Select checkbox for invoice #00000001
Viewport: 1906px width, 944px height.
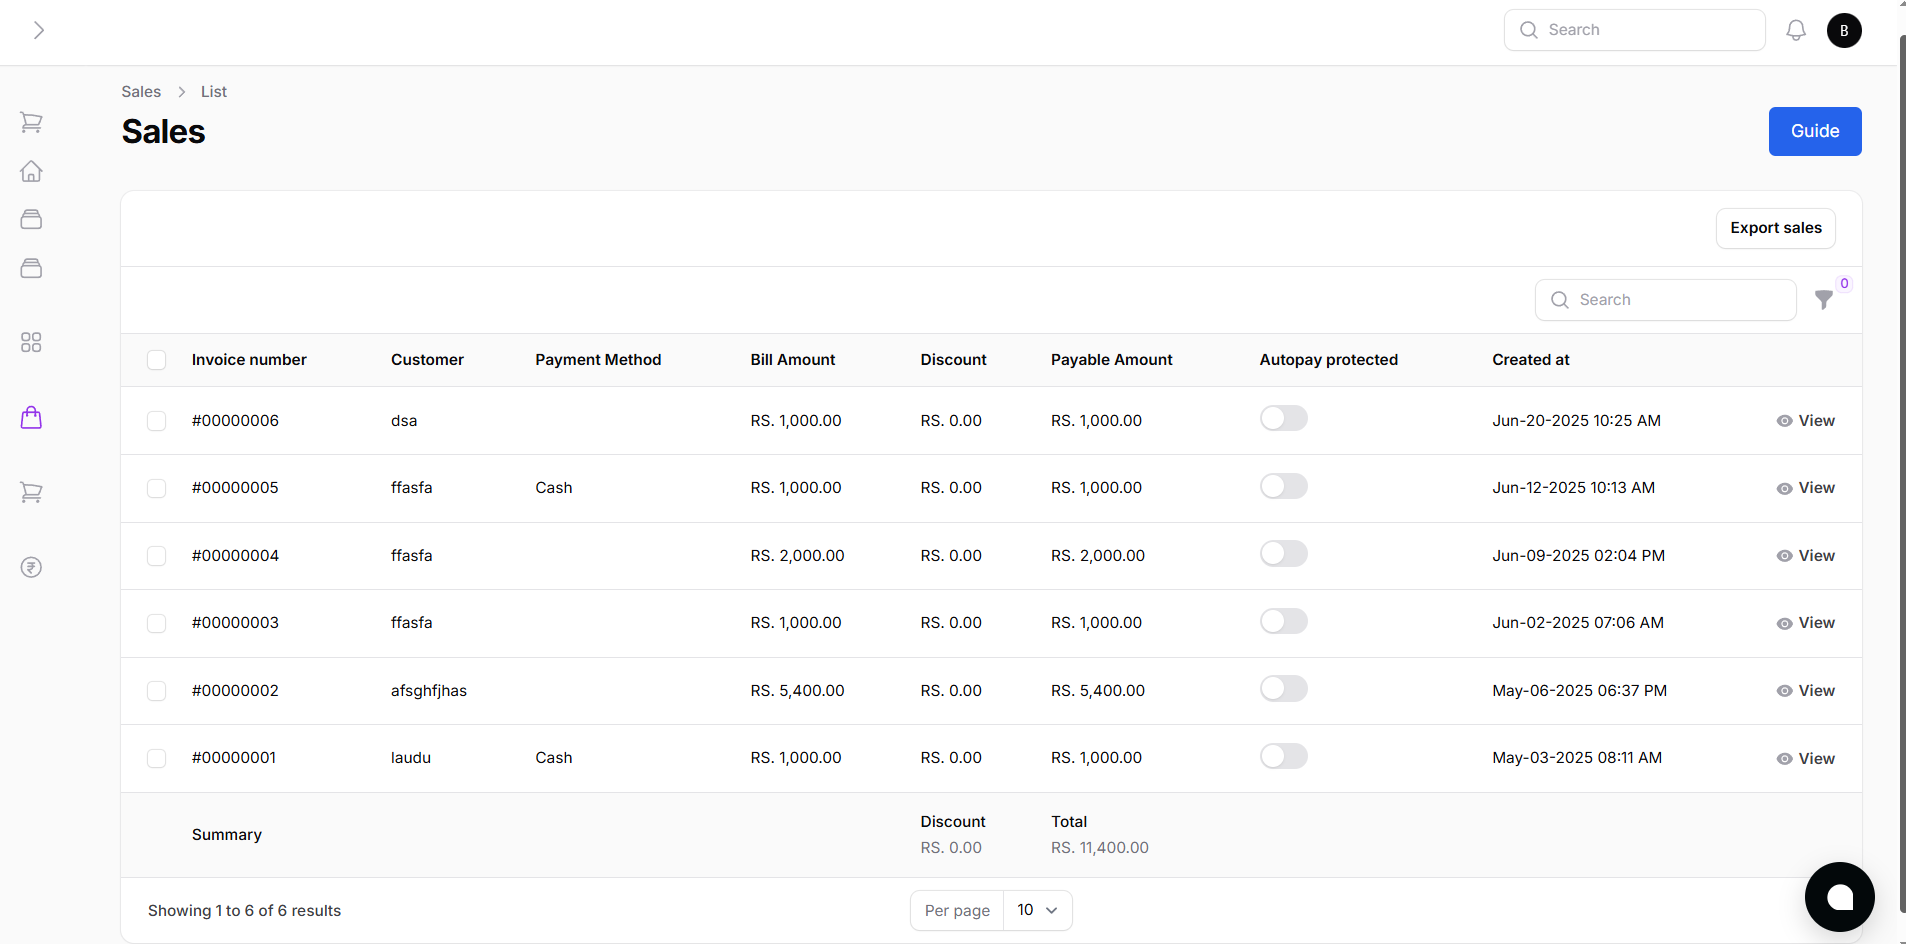[157, 758]
